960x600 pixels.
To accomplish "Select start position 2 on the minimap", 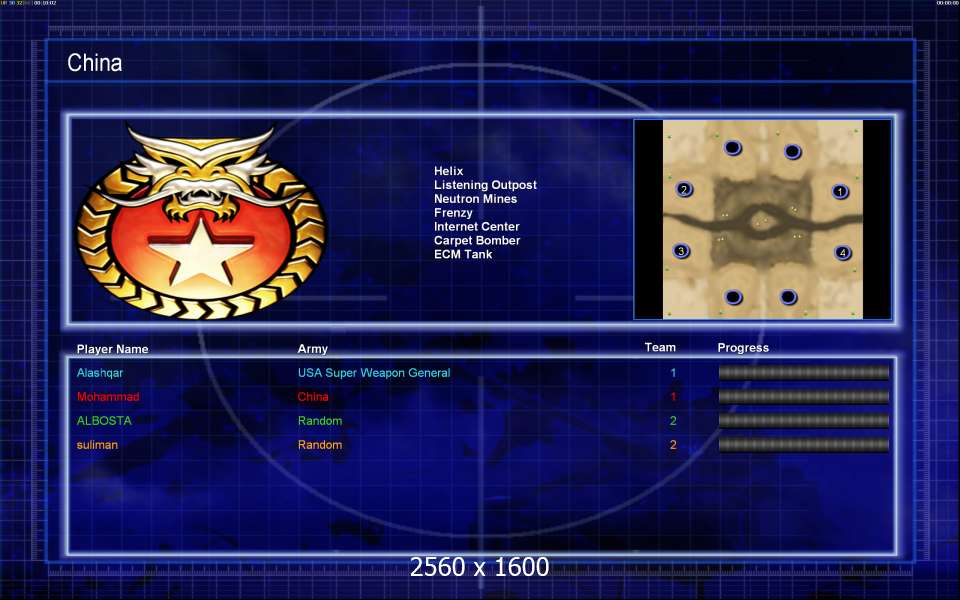I will (684, 189).
